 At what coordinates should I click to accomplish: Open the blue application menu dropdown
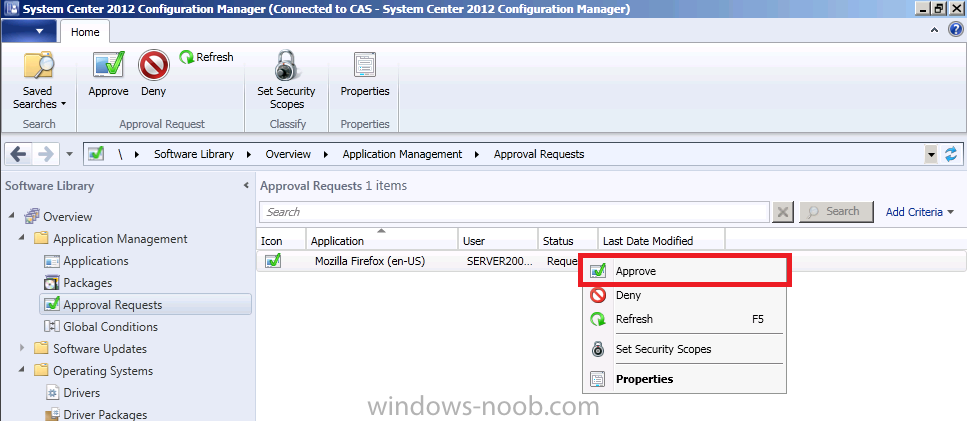(x=30, y=31)
